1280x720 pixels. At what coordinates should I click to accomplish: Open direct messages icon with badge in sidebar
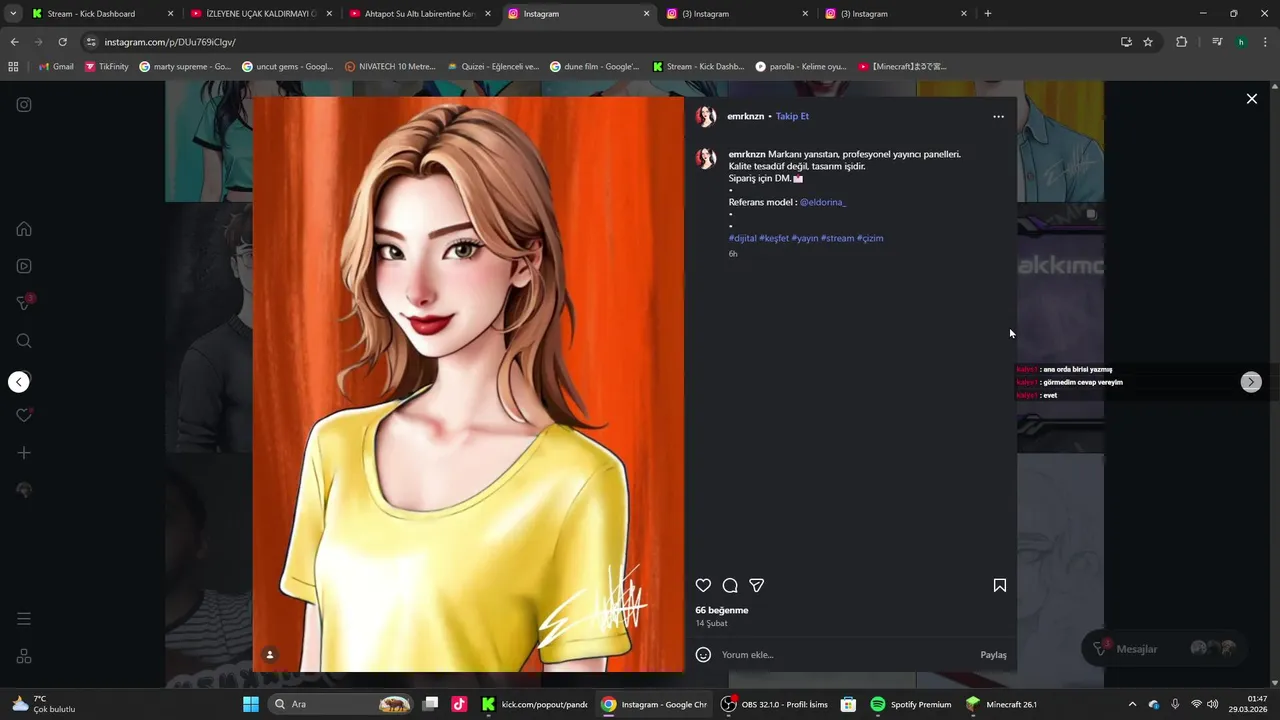click(x=25, y=303)
